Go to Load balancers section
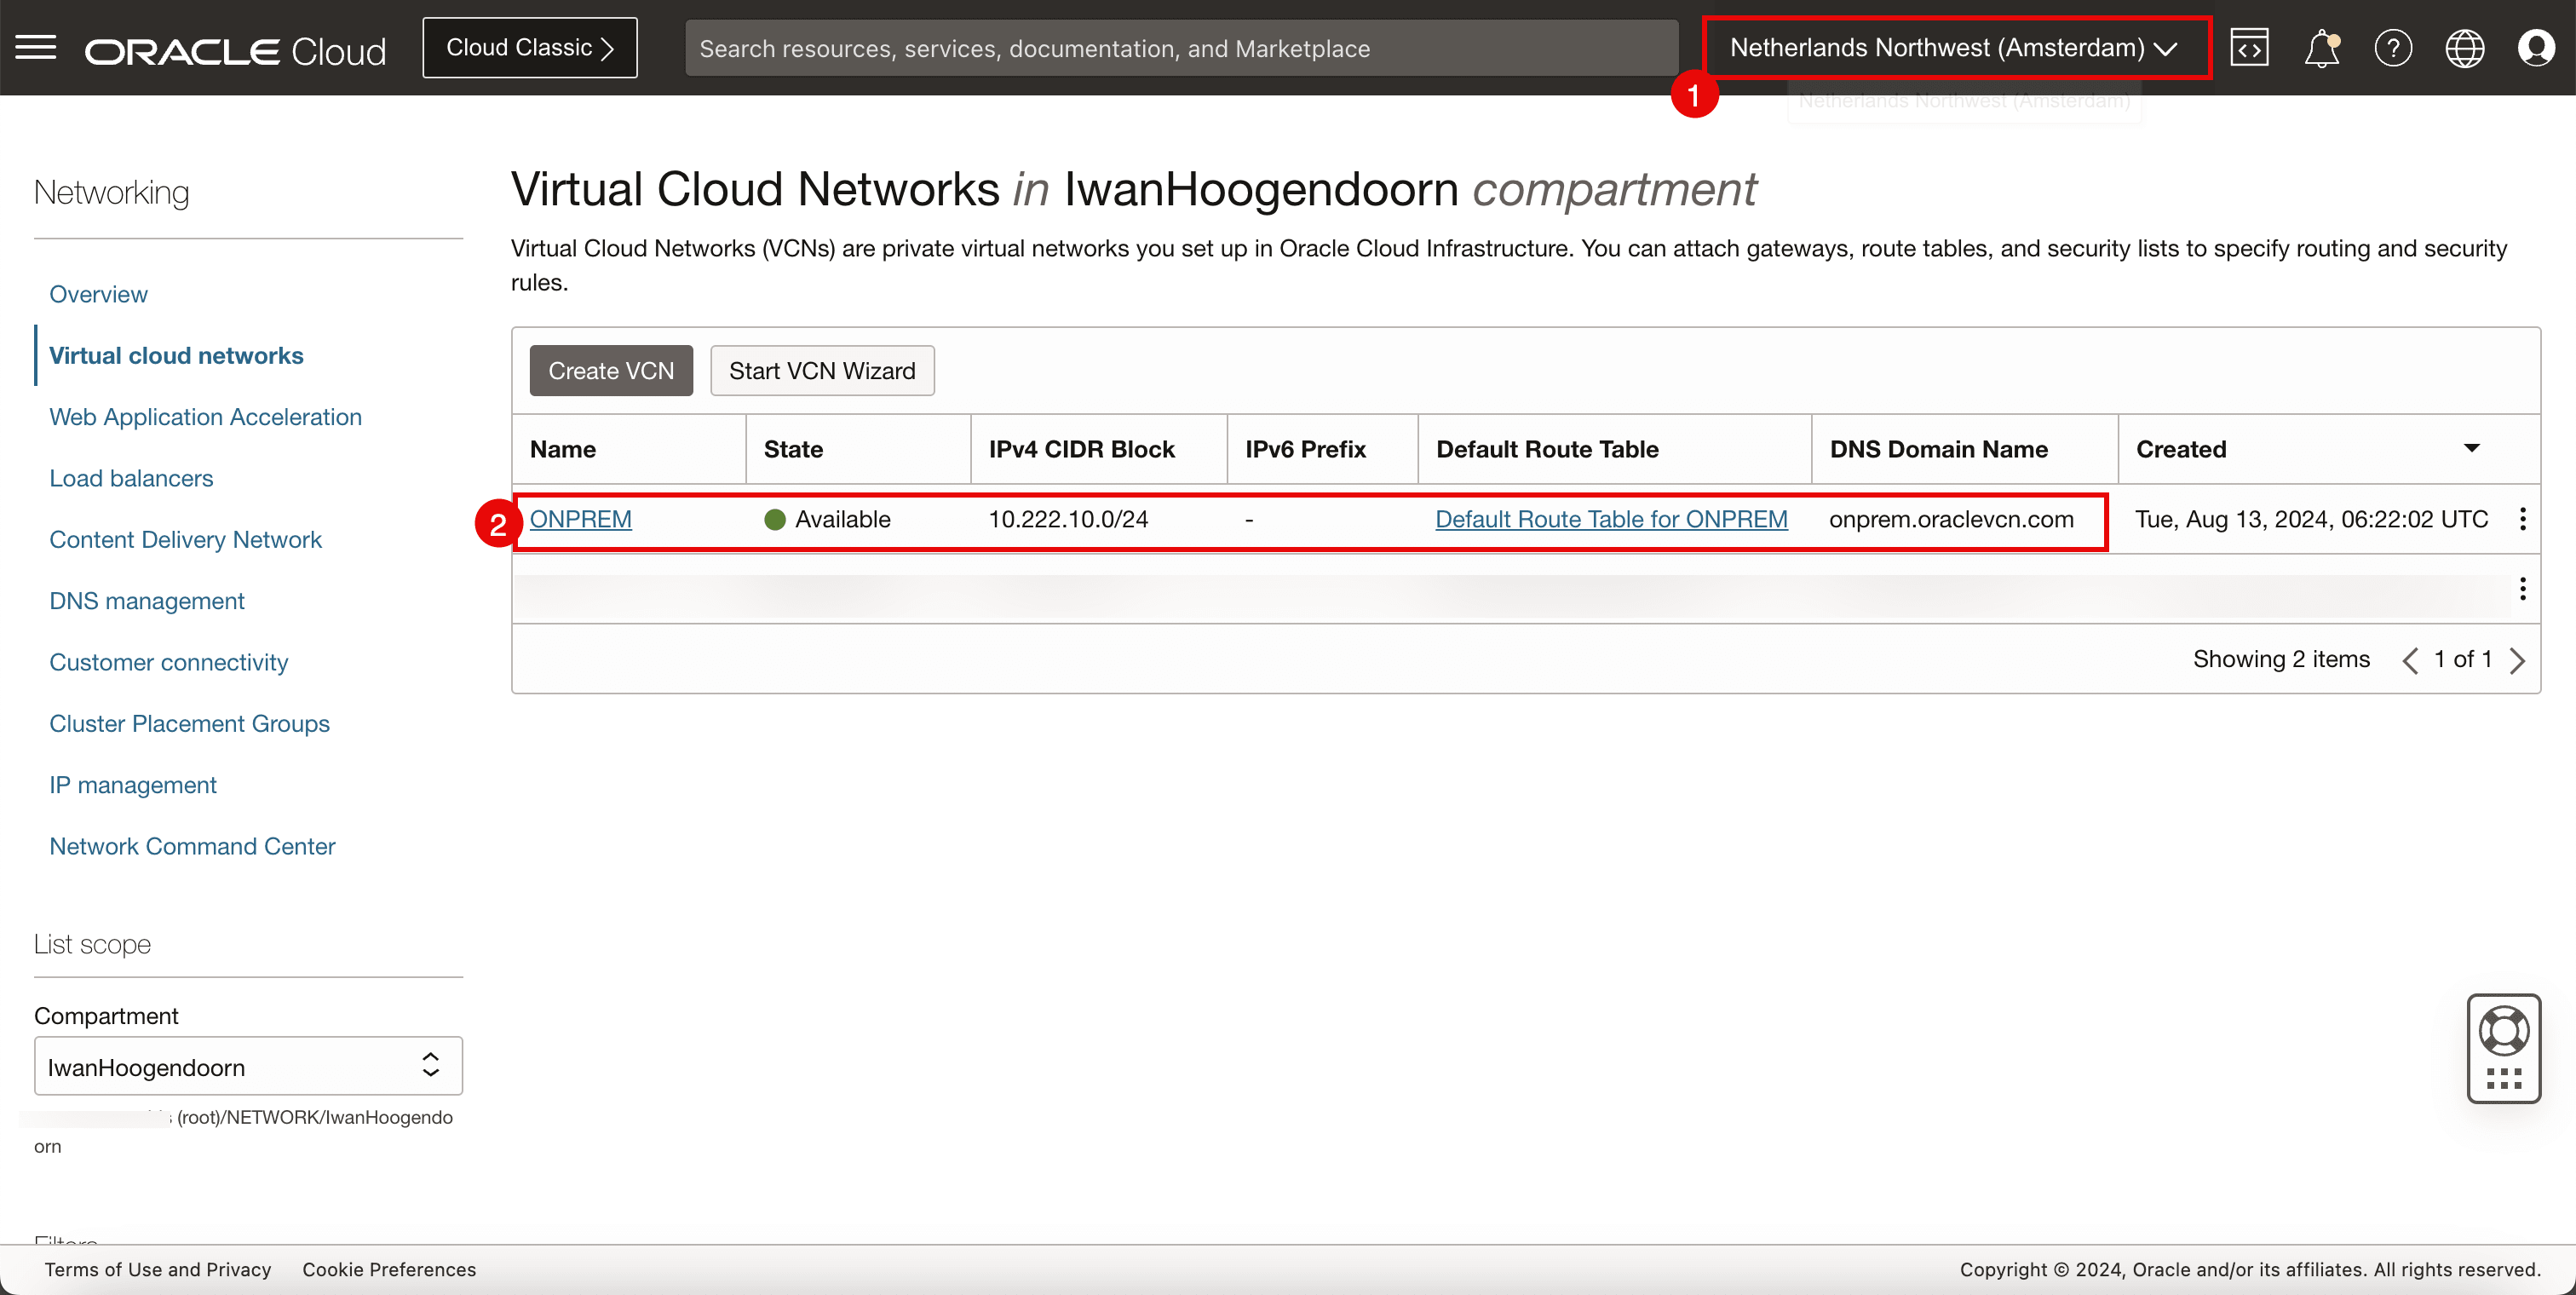 (x=131, y=478)
